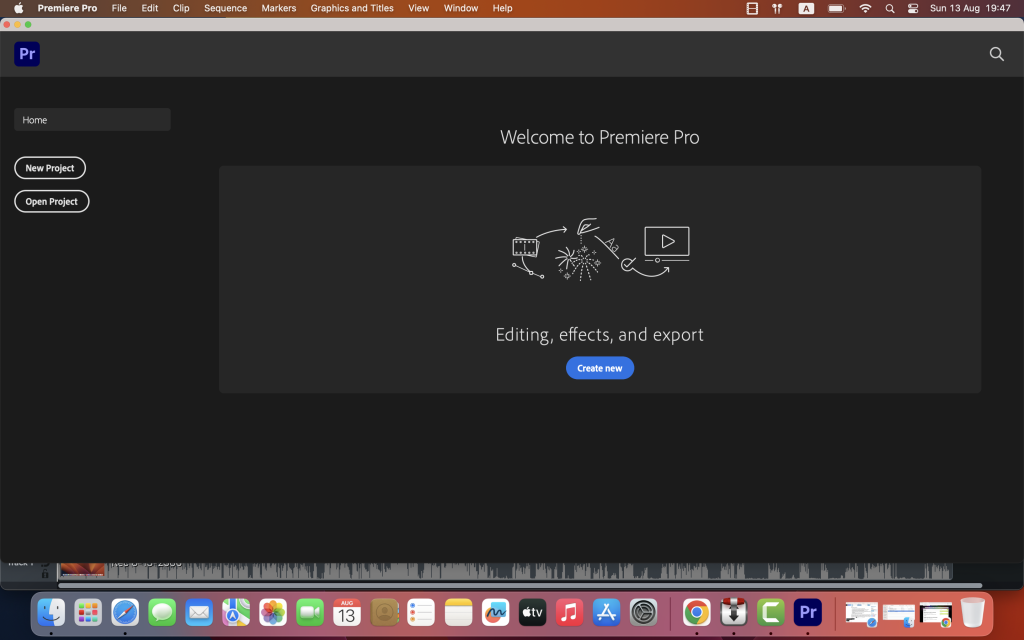This screenshot has width=1024, height=640.
Task: Click the filmstrip icon in menu bar
Action: click(x=752, y=8)
